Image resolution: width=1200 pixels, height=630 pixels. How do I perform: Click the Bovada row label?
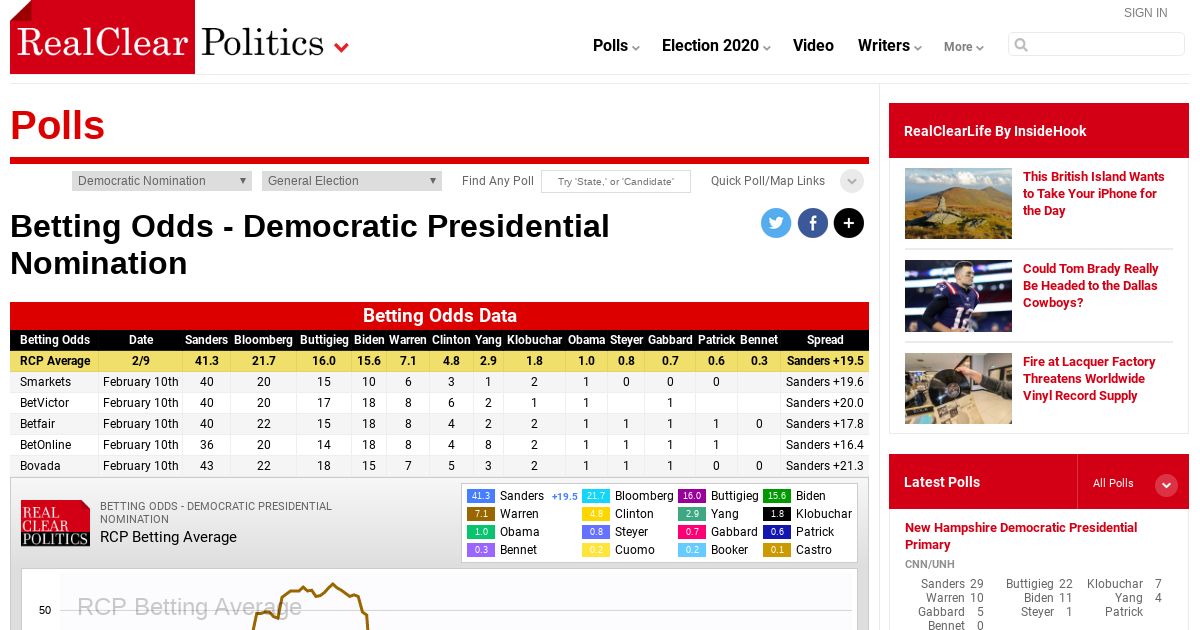tap(40, 466)
